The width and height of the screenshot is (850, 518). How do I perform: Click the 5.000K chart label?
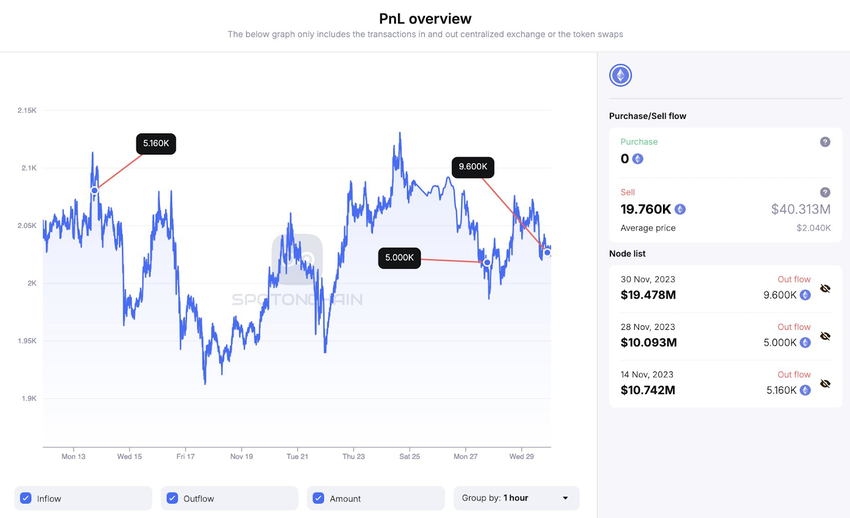click(398, 258)
